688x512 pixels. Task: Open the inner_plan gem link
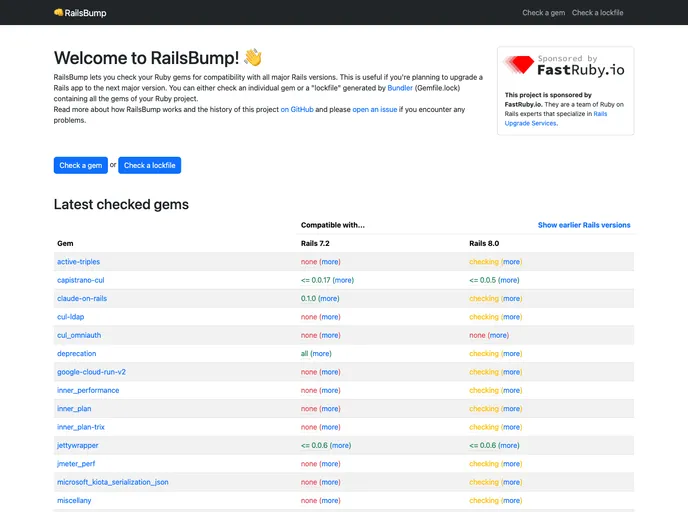click(74, 409)
